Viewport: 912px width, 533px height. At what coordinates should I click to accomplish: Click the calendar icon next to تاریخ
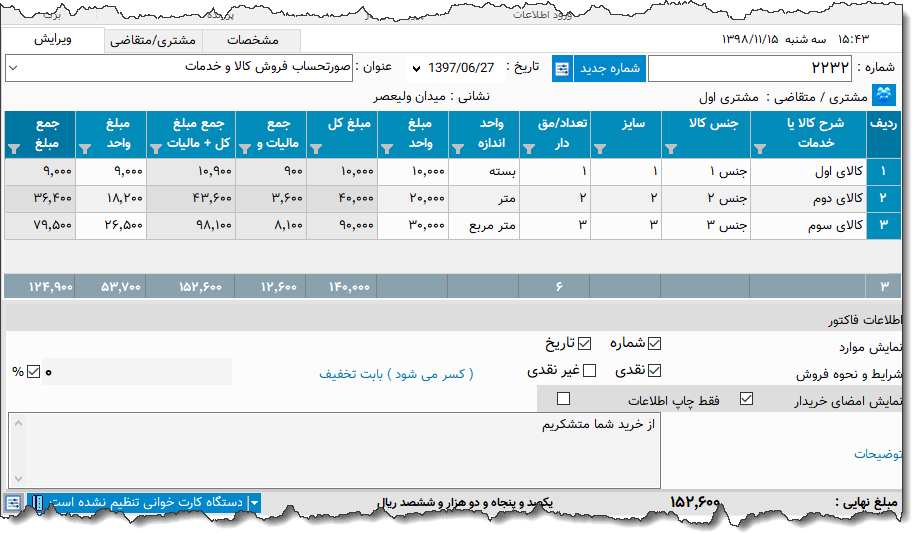562,69
